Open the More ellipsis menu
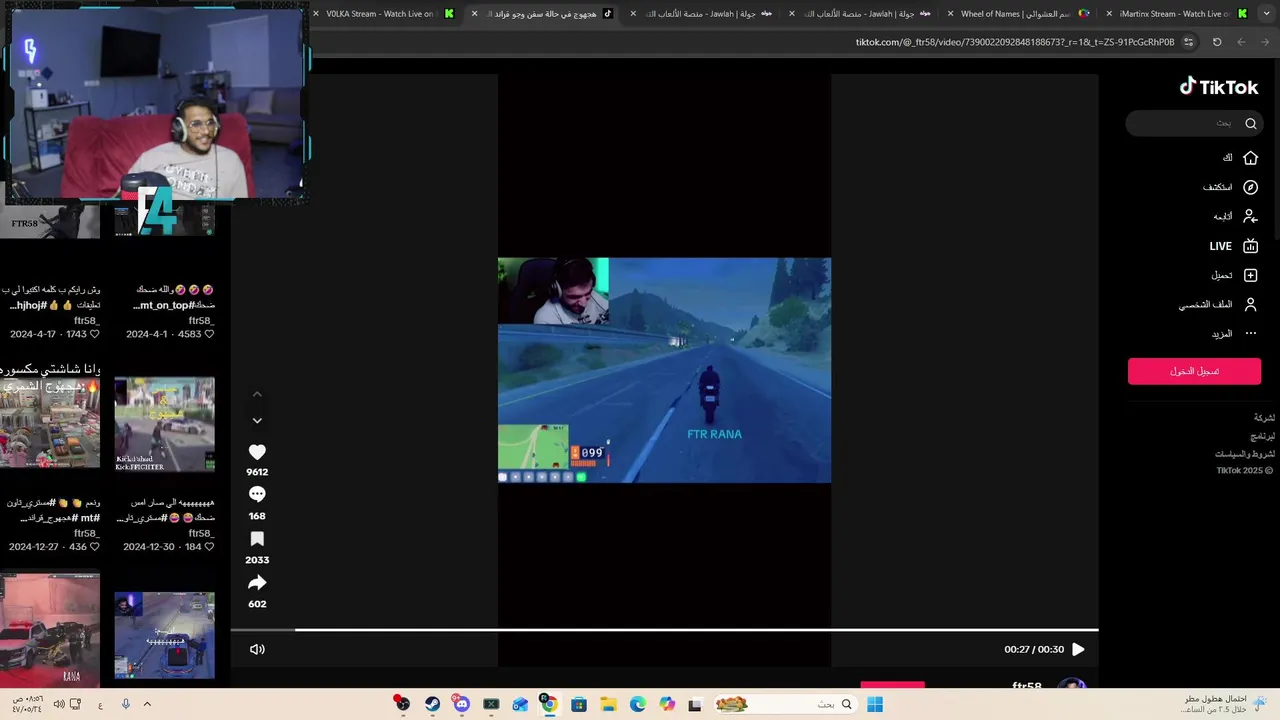The height and width of the screenshot is (720, 1280). 1250,333
